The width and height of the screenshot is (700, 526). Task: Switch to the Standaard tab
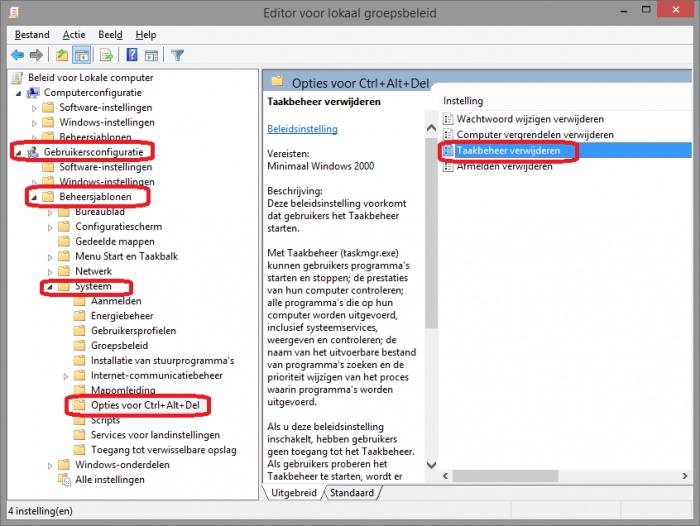click(352, 493)
